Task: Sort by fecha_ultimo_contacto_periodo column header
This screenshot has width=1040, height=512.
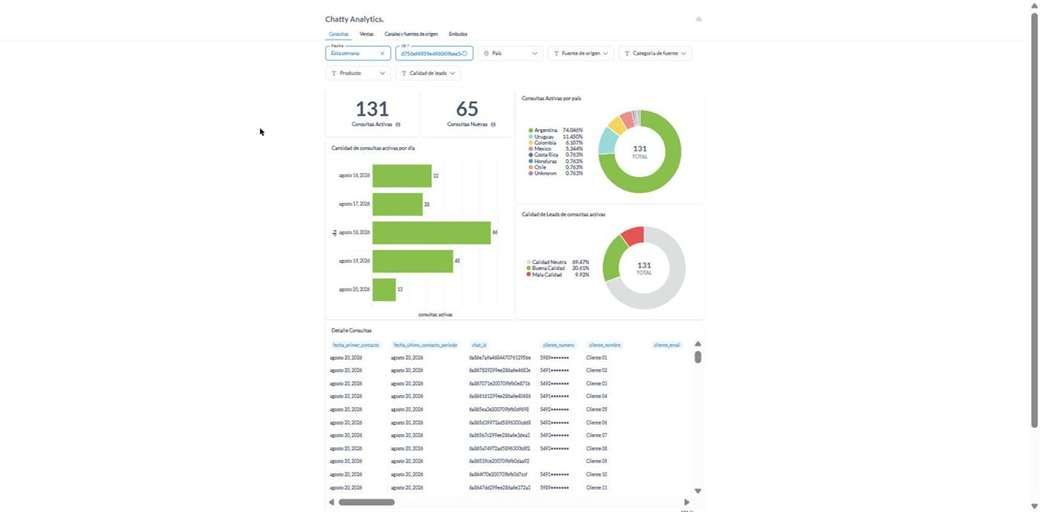Action: (425, 345)
